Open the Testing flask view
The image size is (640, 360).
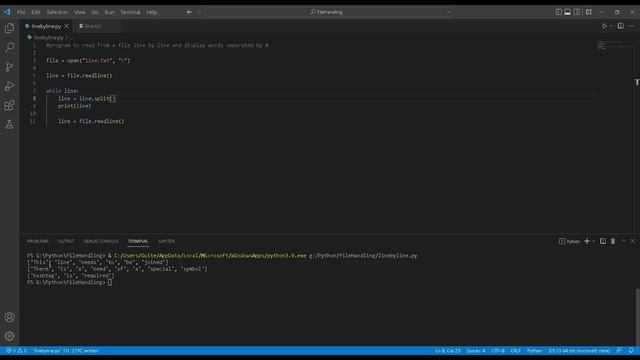(9, 124)
